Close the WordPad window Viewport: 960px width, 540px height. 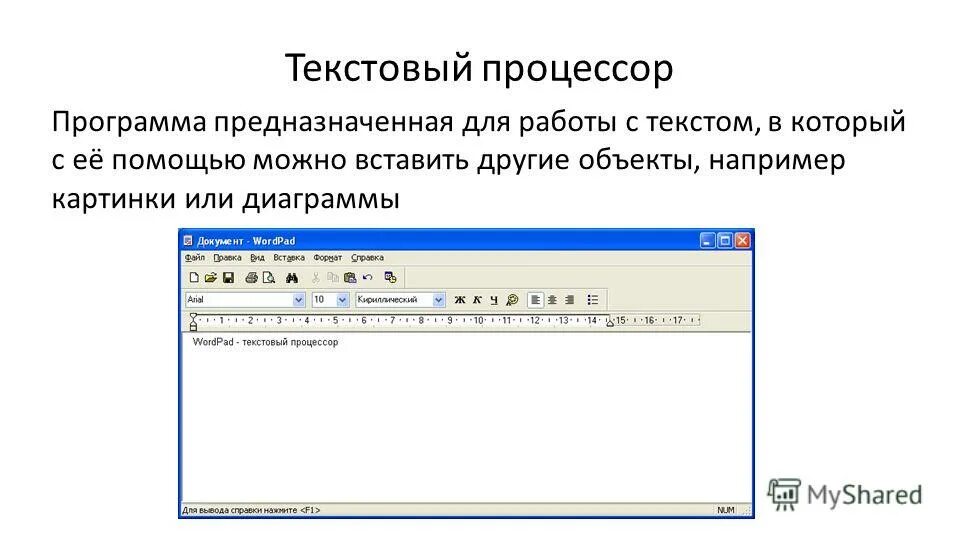742,241
